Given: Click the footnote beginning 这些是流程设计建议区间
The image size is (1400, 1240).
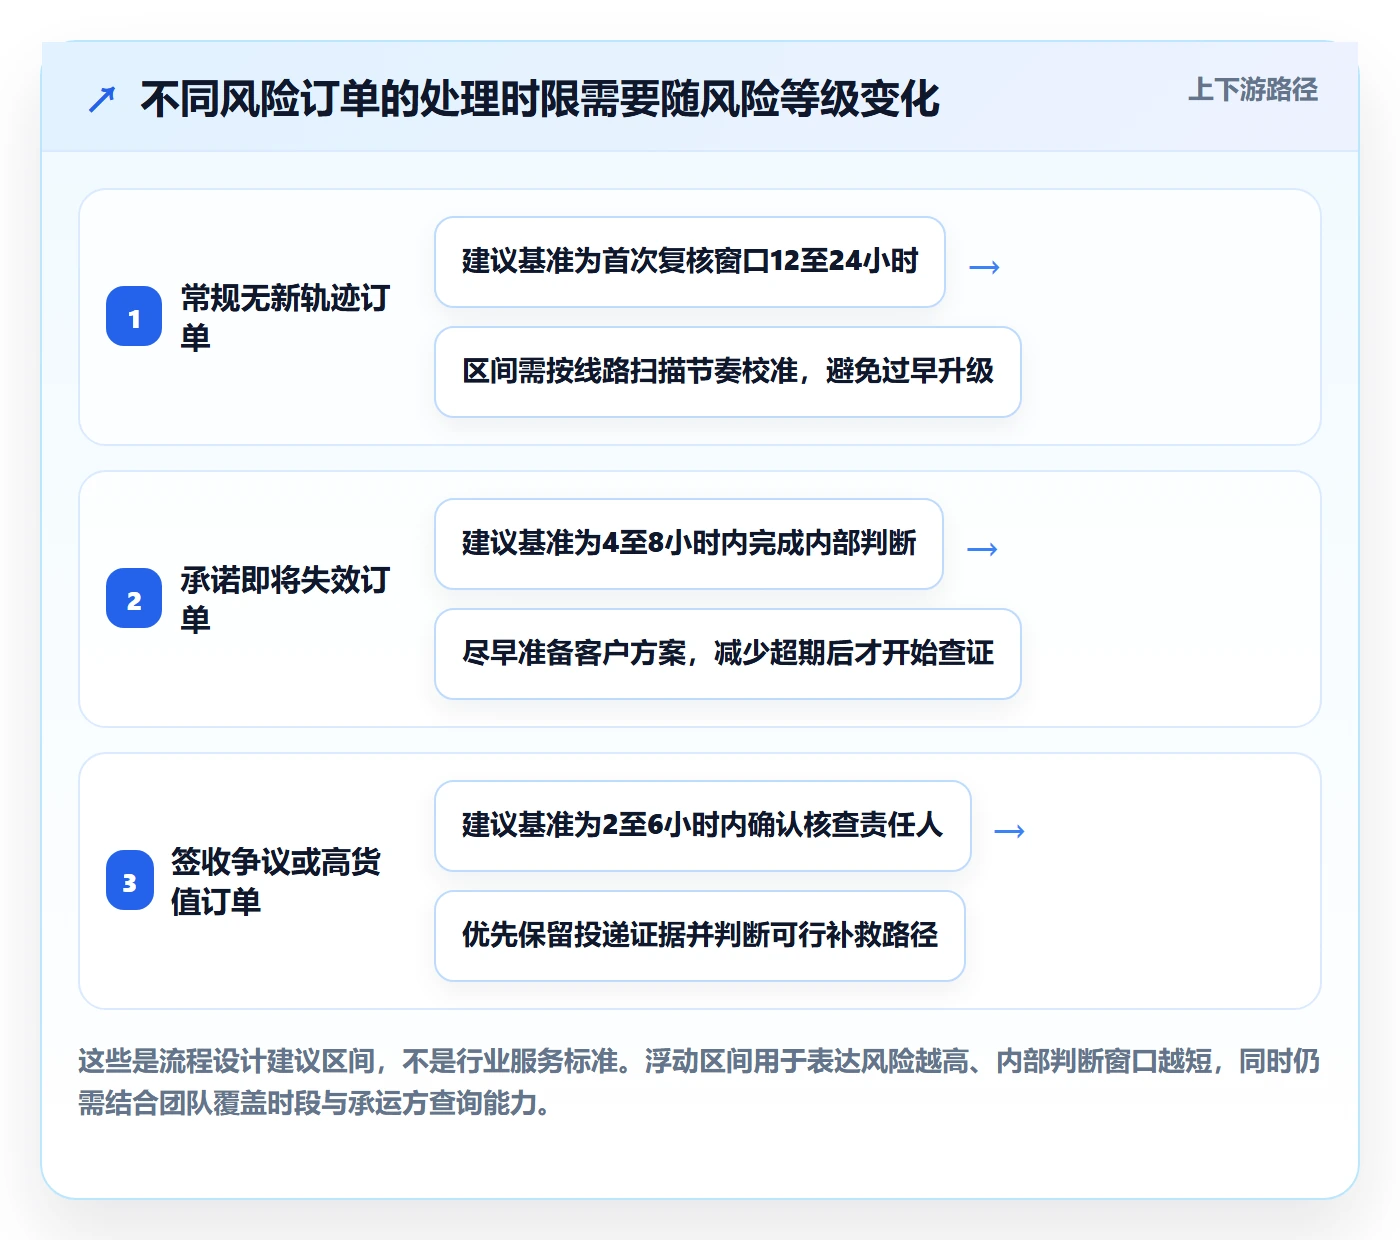Looking at the screenshot, I should 699,1082.
